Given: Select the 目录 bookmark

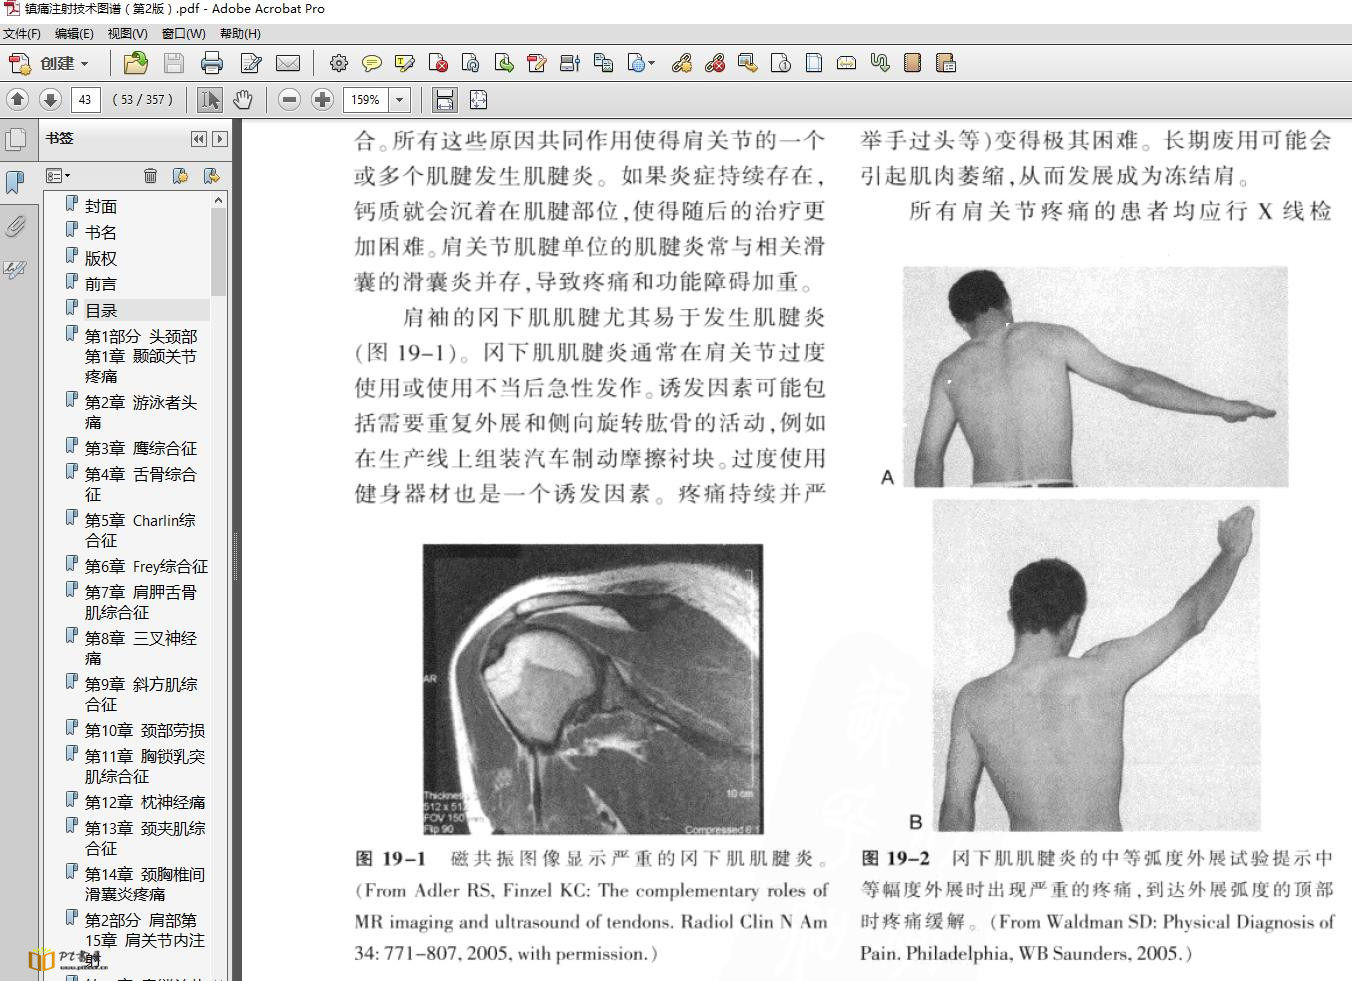Looking at the screenshot, I should coord(100,310).
